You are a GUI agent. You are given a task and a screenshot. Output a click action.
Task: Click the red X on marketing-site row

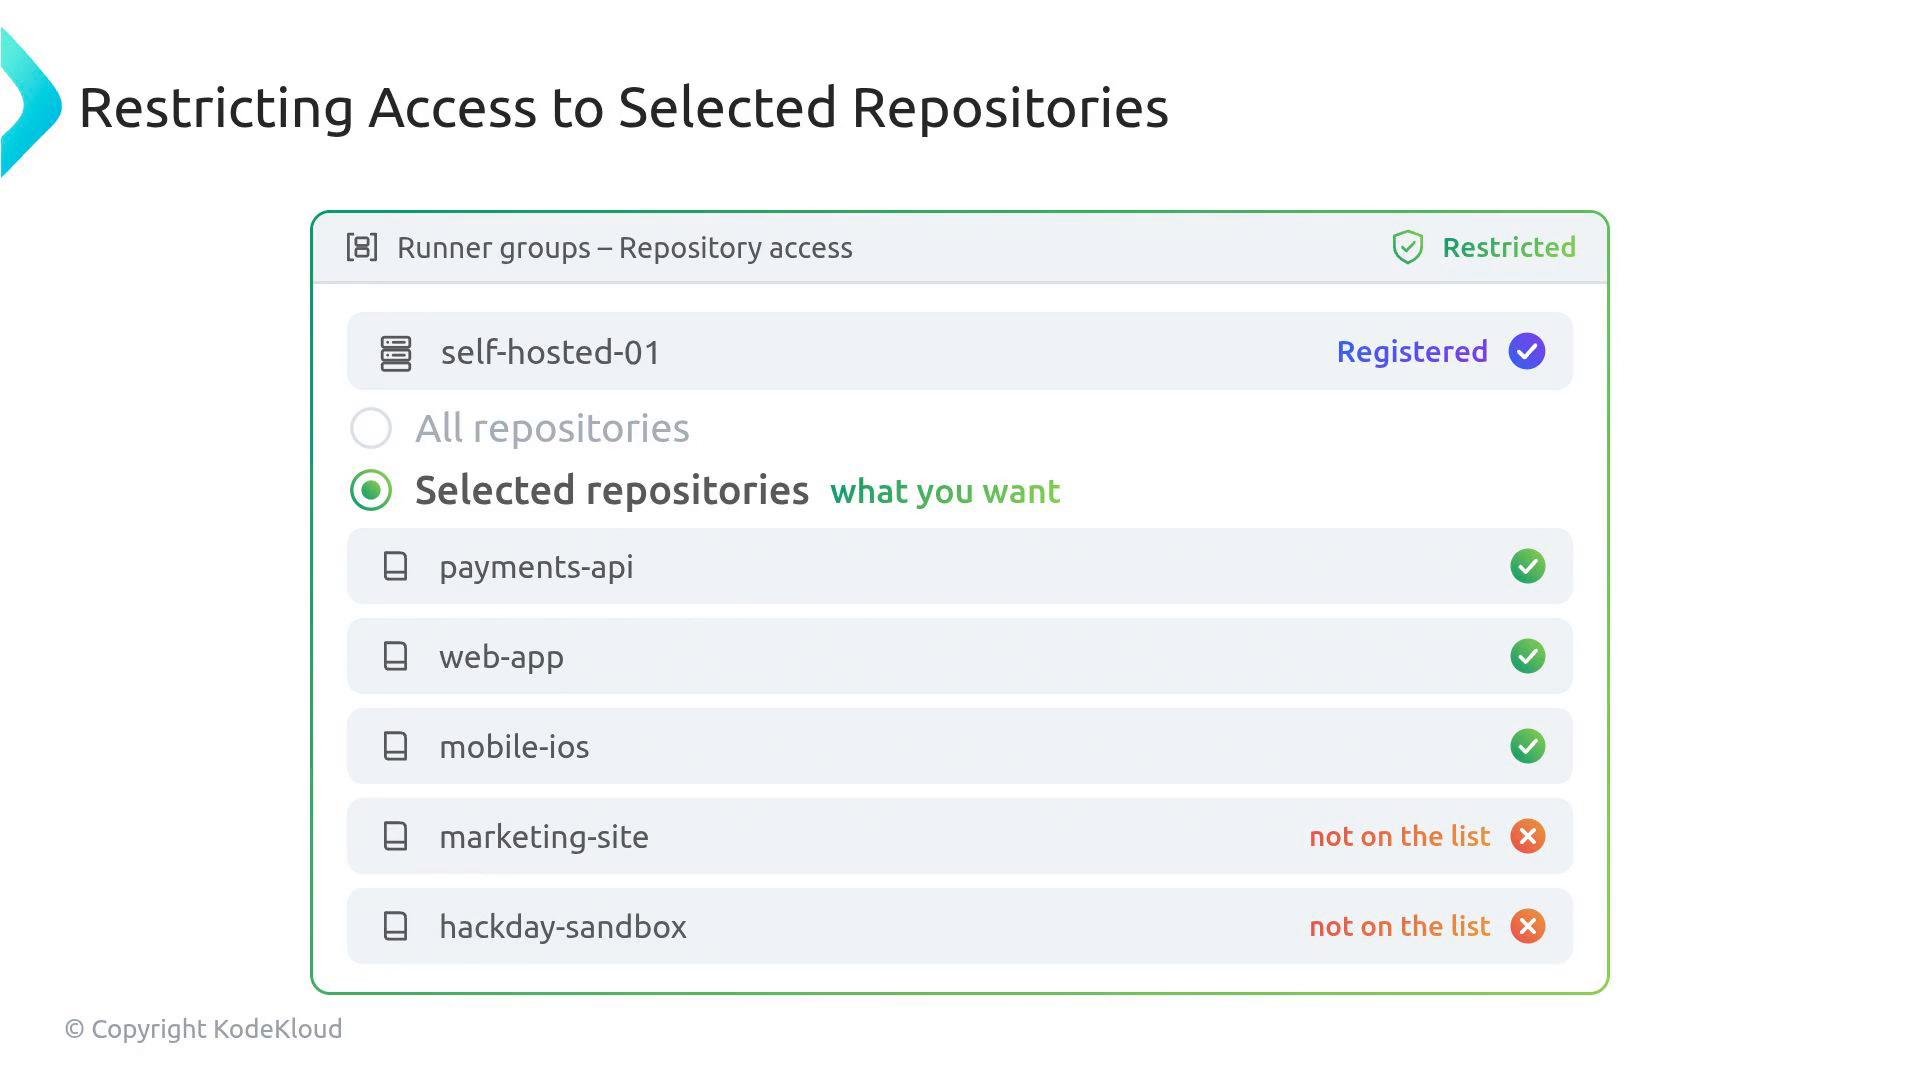coord(1527,836)
